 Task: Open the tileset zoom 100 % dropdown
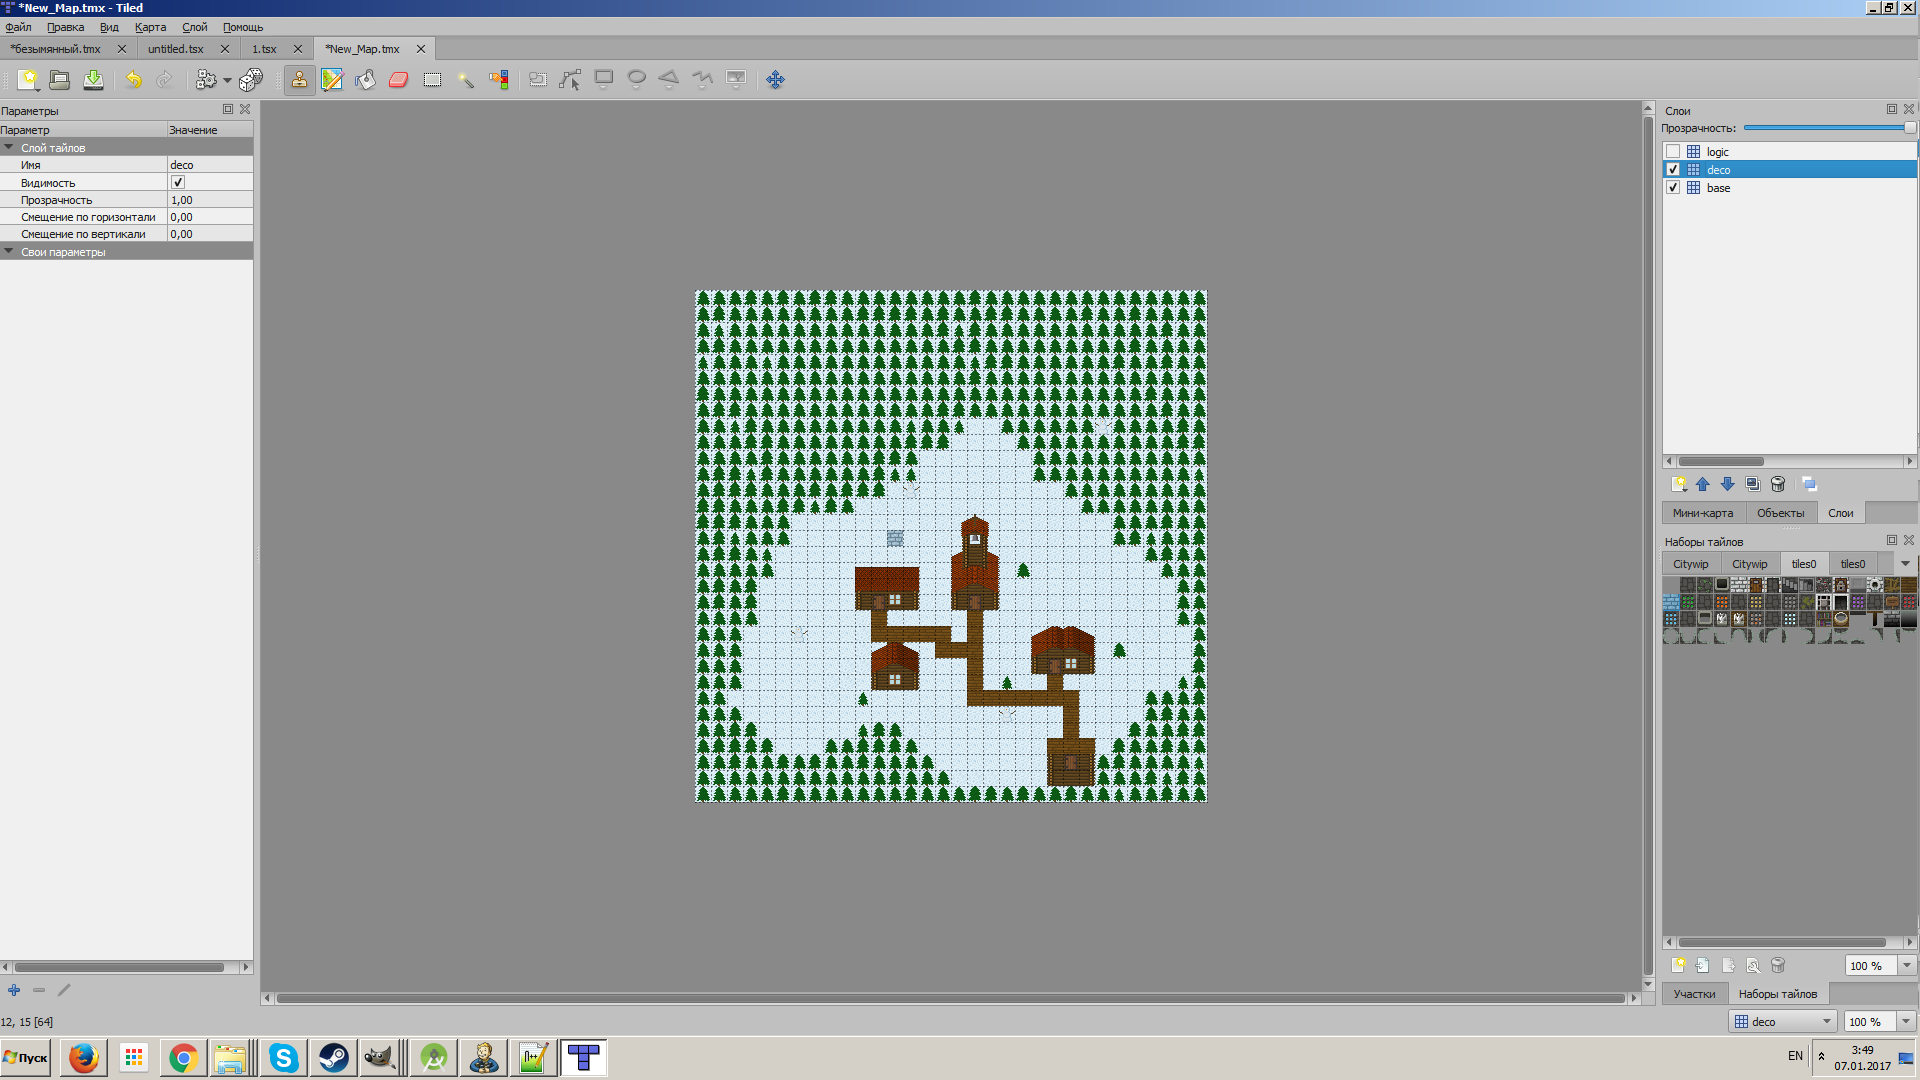(1906, 966)
